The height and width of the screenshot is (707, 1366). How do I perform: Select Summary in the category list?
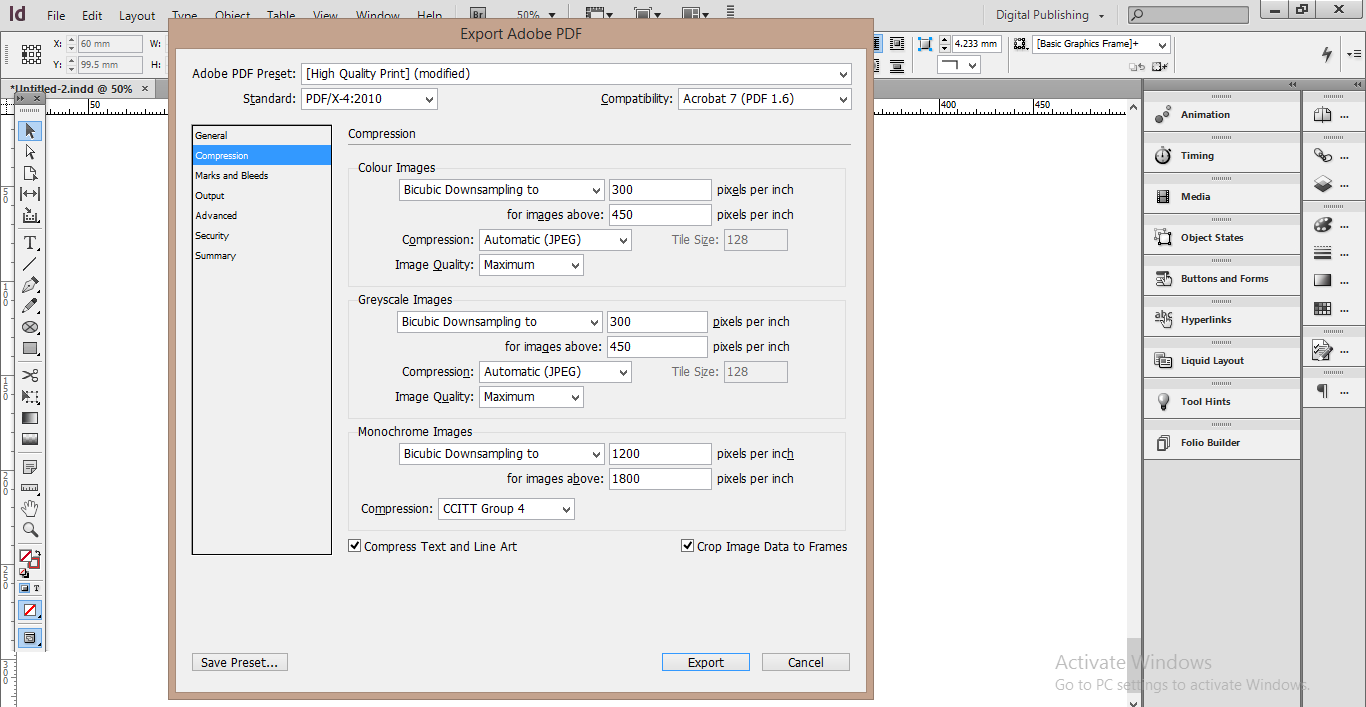[261, 256]
